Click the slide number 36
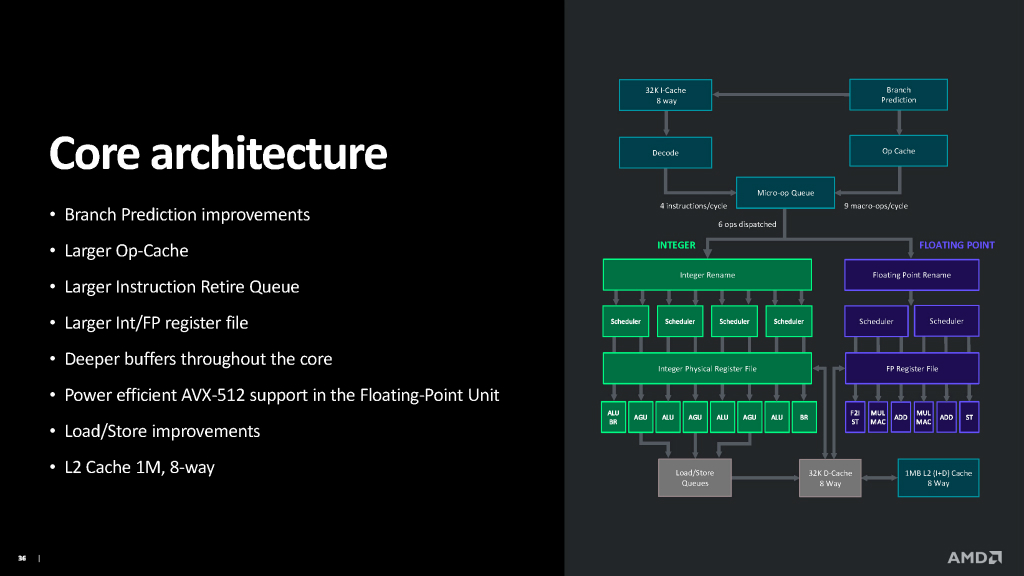The width and height of the screenshot is (1024, 576). pyautogui.click(x=22, y=558)
